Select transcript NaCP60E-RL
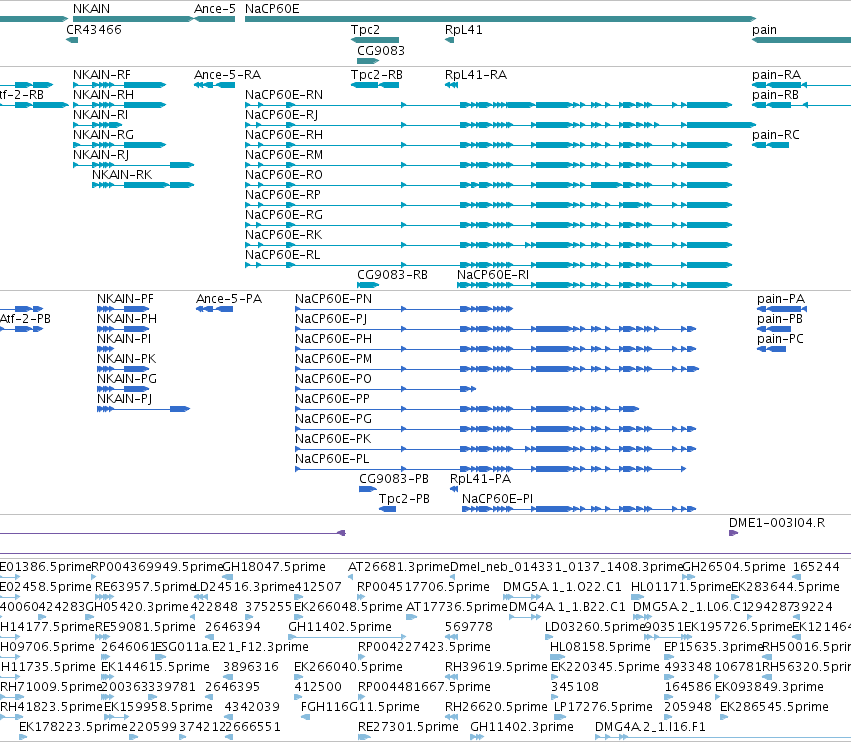Viewport: 851px width, 742px height. click(282, 255)
